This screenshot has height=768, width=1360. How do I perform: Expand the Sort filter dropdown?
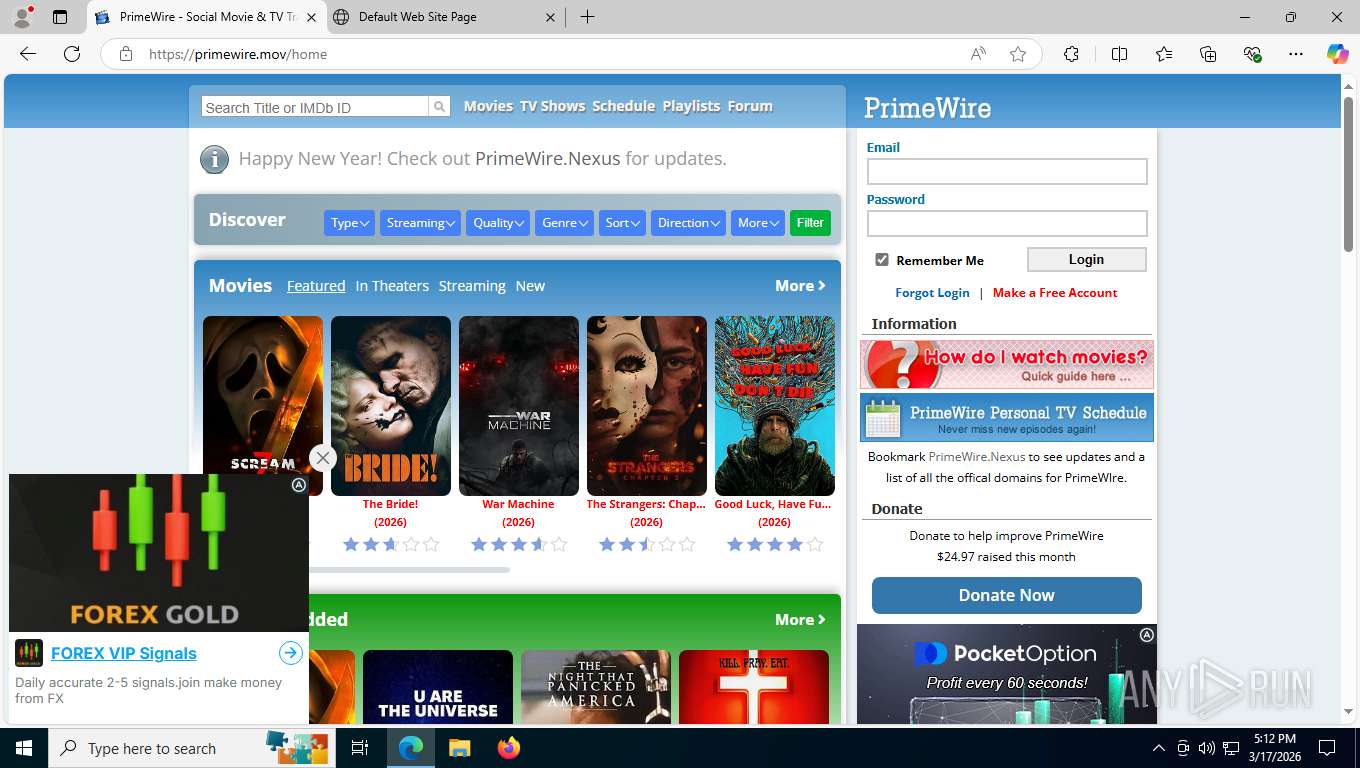pyautogui.click(x=622, y=223)
